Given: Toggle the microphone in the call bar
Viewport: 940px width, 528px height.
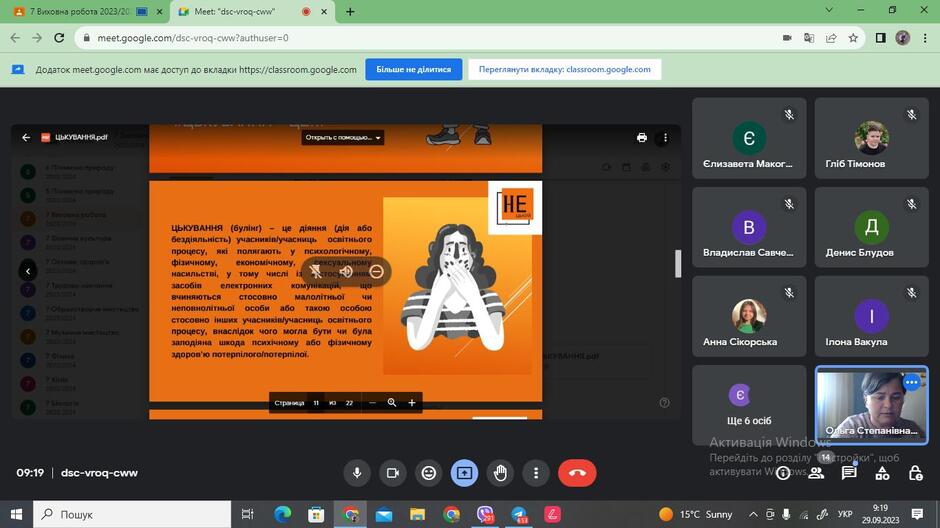Looking at the screenshot, I should click(x=357, y=473).
